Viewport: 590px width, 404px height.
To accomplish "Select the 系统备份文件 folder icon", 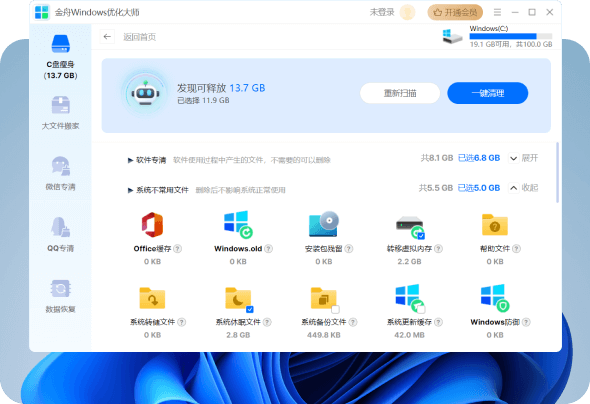I will point(324,299).
